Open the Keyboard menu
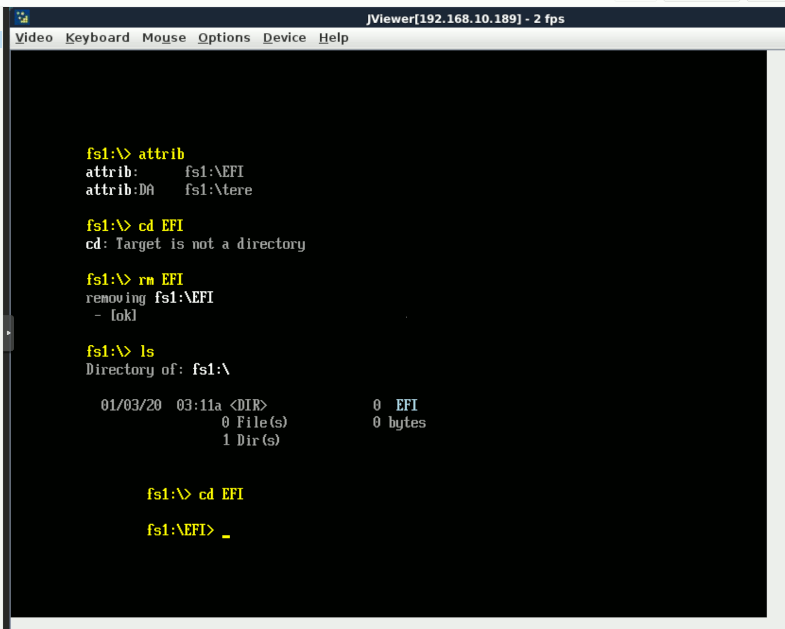The width and height of the screenshot is (785, 629). coord(97,38)
